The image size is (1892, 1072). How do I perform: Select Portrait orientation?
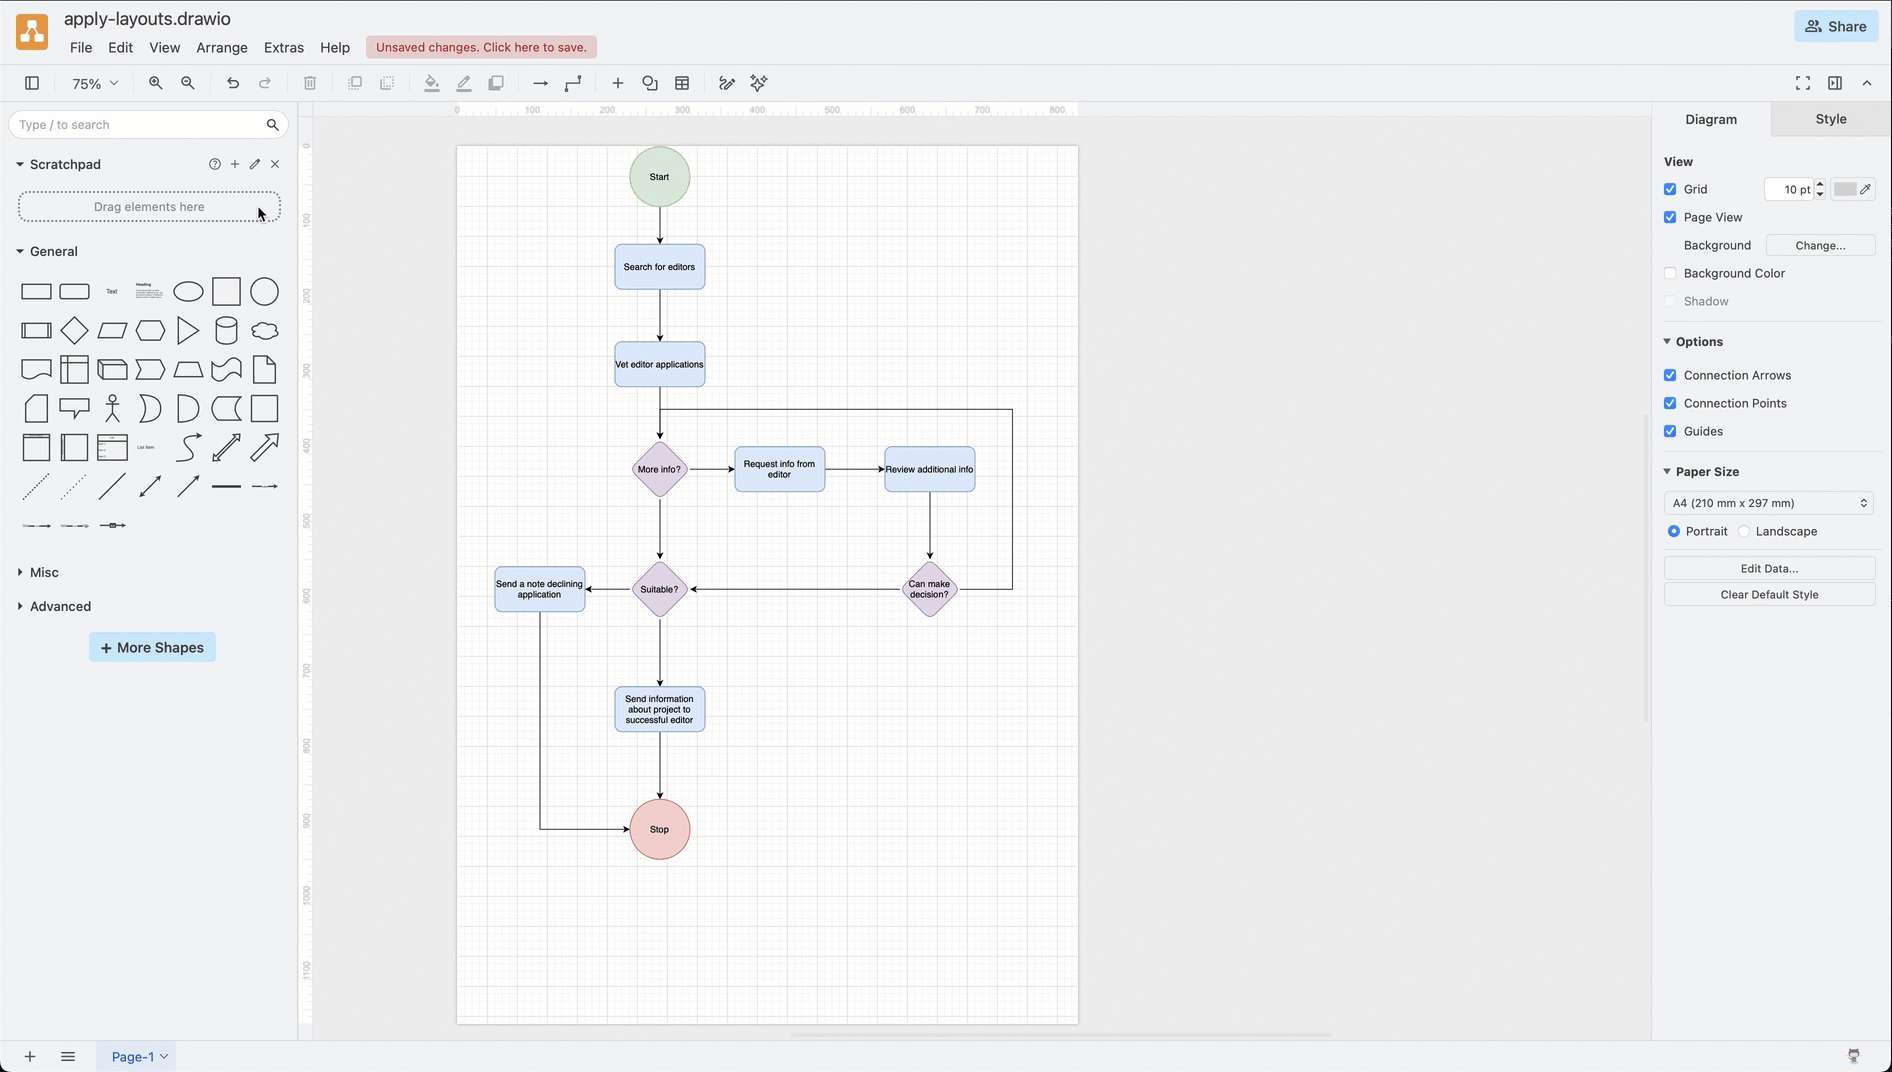[1674, 531]
